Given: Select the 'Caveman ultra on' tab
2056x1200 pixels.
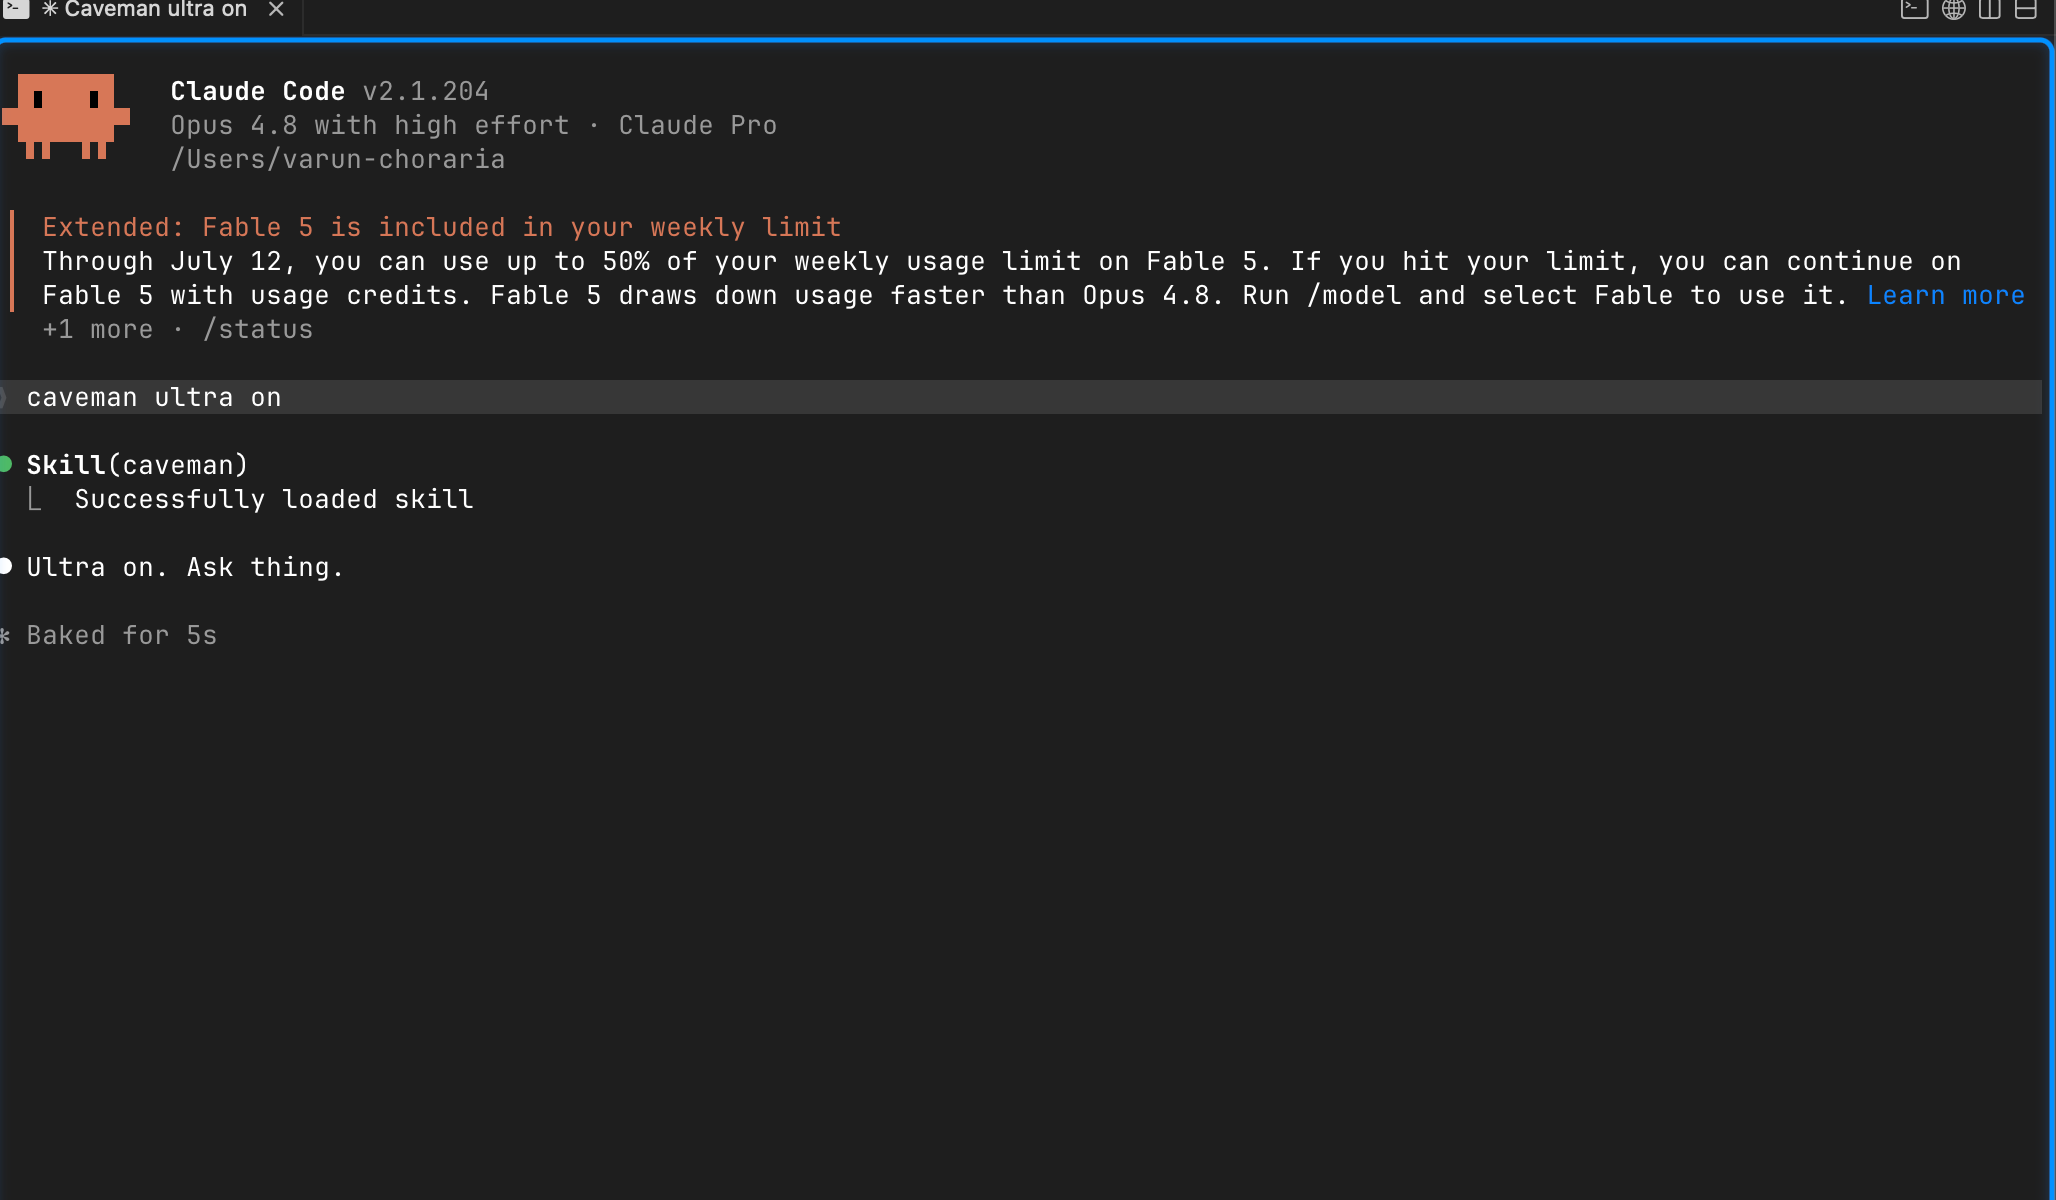Looking at the screenshot, I should pyautogui.click(x=155, y=10).
